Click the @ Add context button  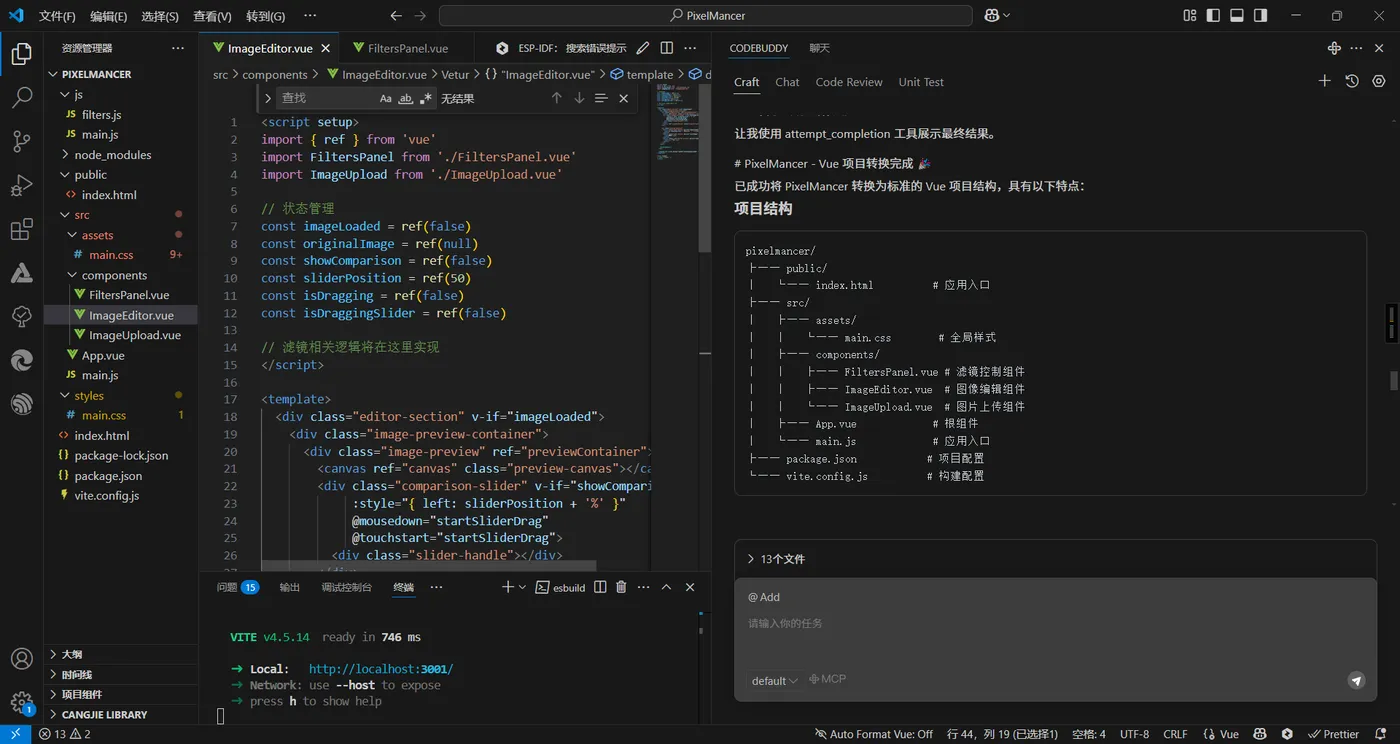click(x=764, y=597)
